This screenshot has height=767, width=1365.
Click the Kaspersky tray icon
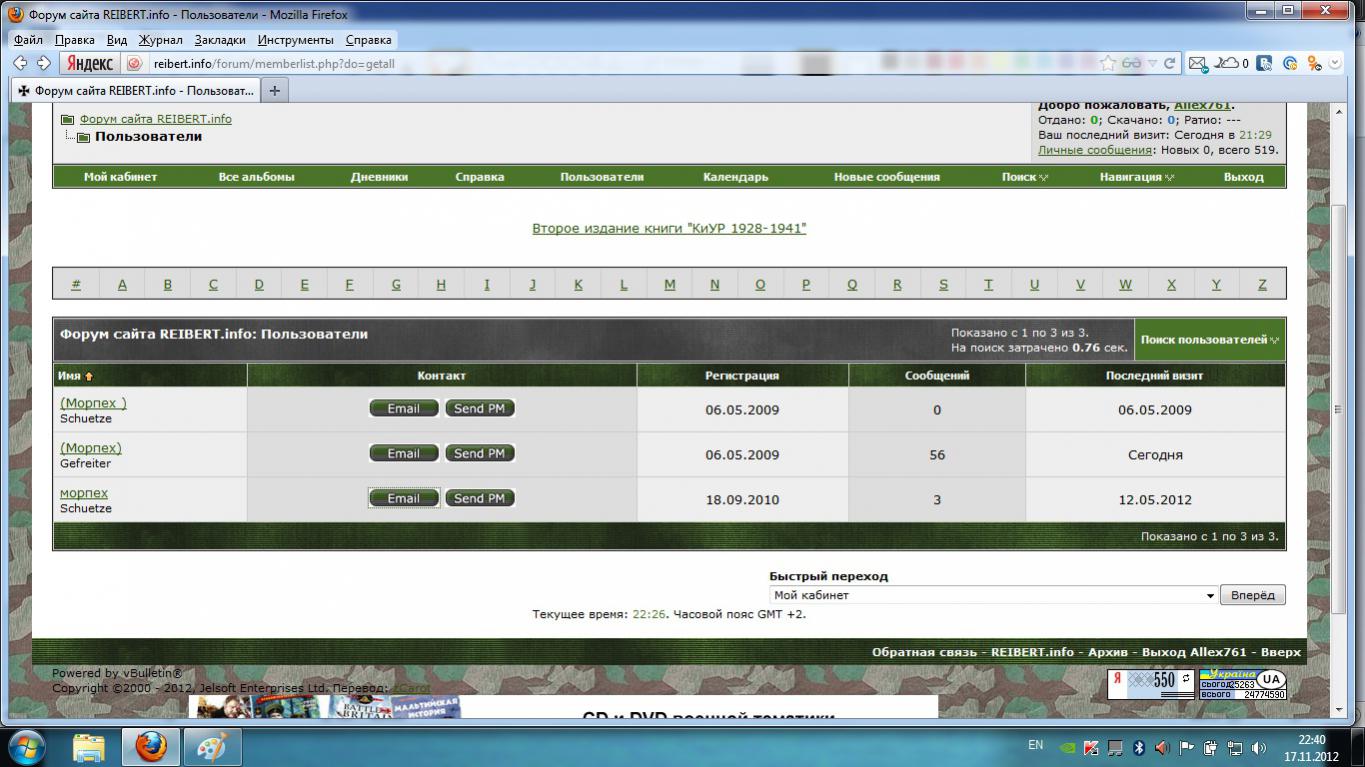click(x=1091, y=747)
